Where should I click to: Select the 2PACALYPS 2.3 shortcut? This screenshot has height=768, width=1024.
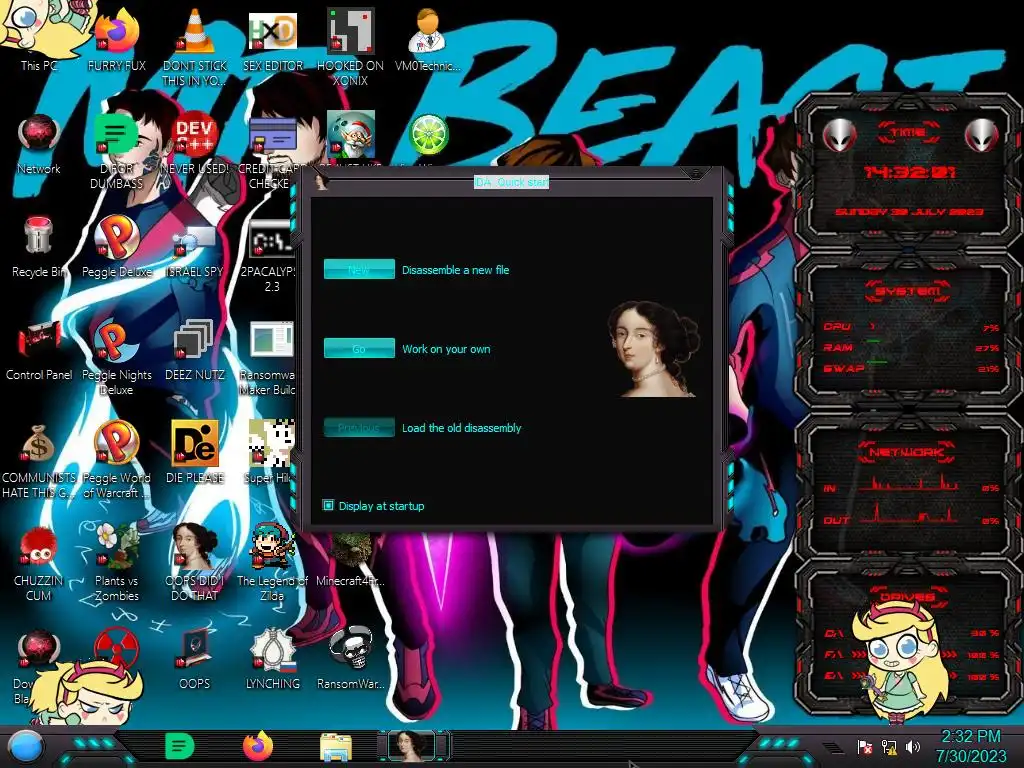[x=269, y=255]
